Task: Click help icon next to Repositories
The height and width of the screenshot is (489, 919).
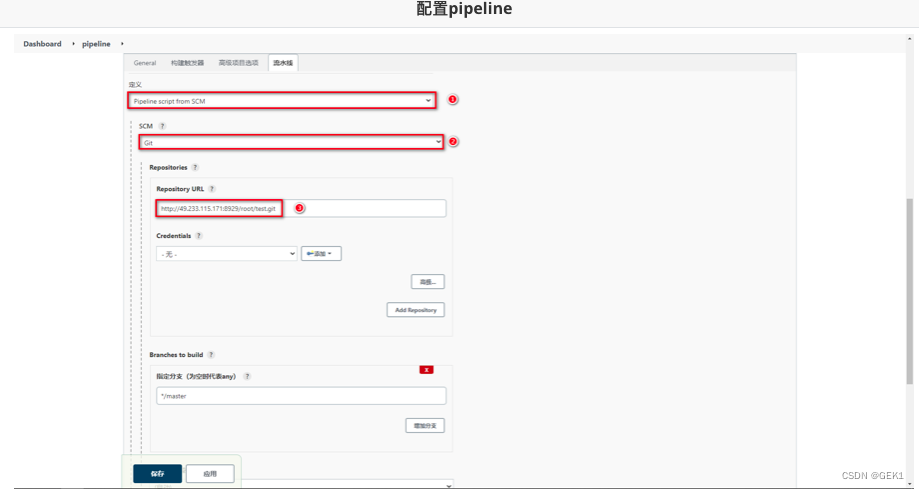Action: pyautogui.click(x=195, y=167)
